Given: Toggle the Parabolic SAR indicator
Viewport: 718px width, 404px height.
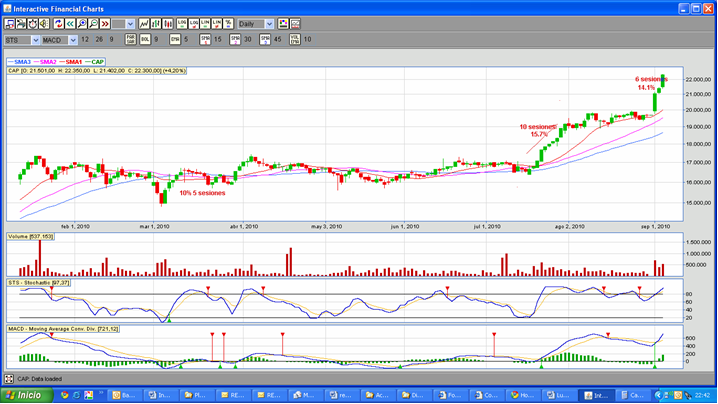Looking at the screenshot, I should pyautogui.click(x=130, y=39).
